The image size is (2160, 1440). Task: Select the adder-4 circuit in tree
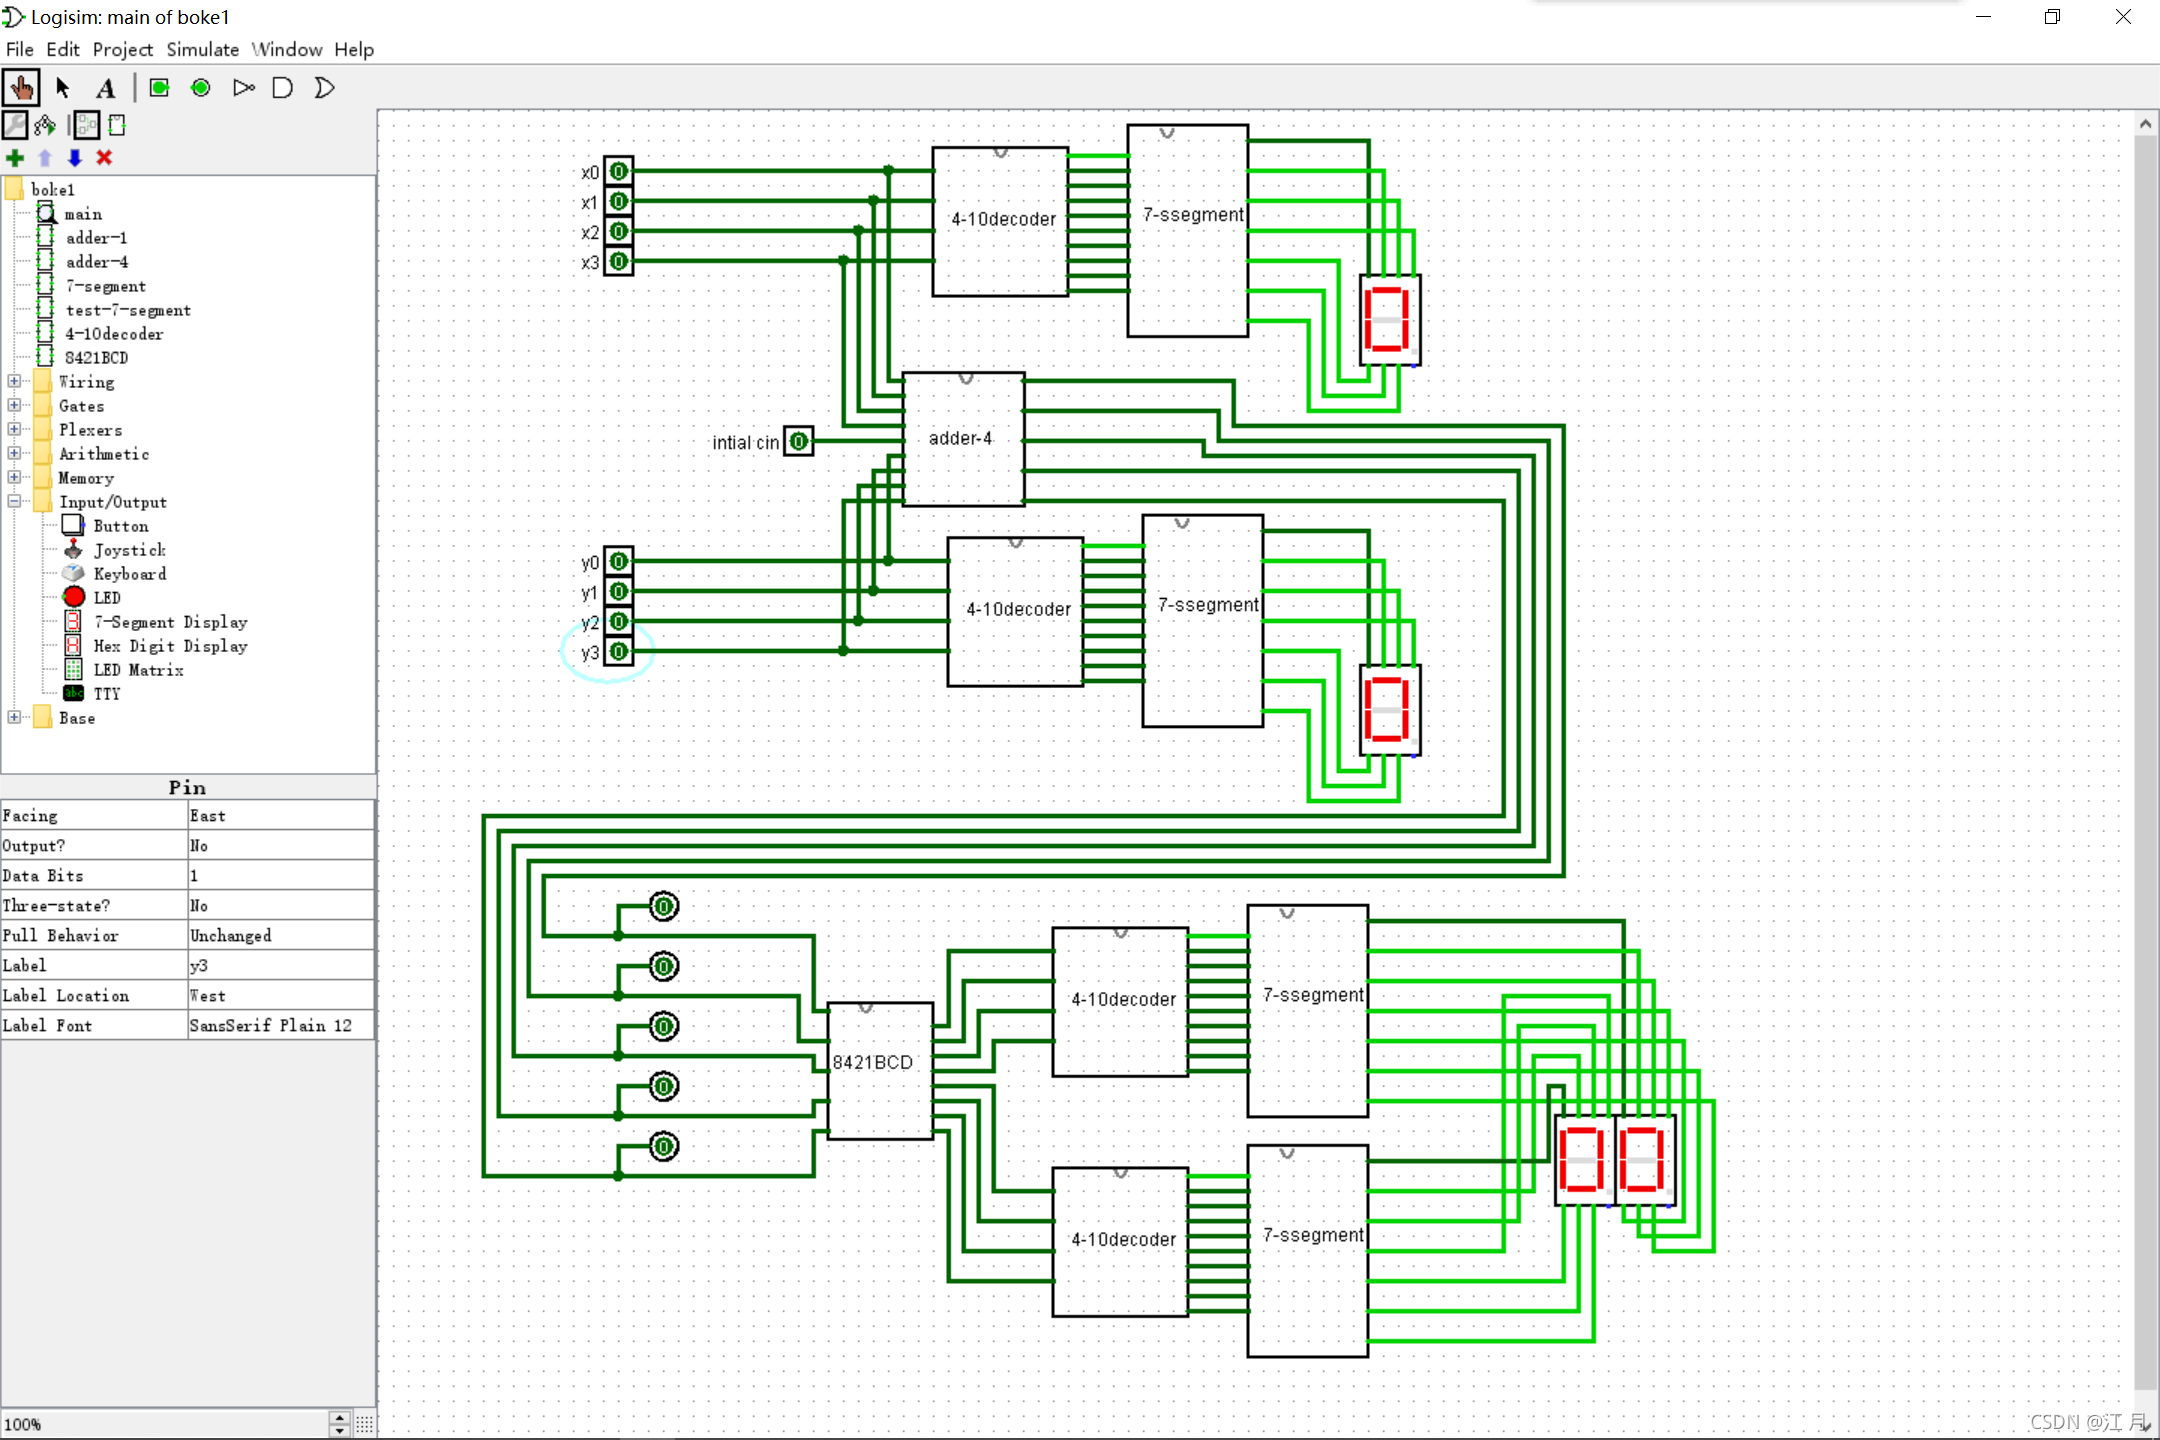96,262
